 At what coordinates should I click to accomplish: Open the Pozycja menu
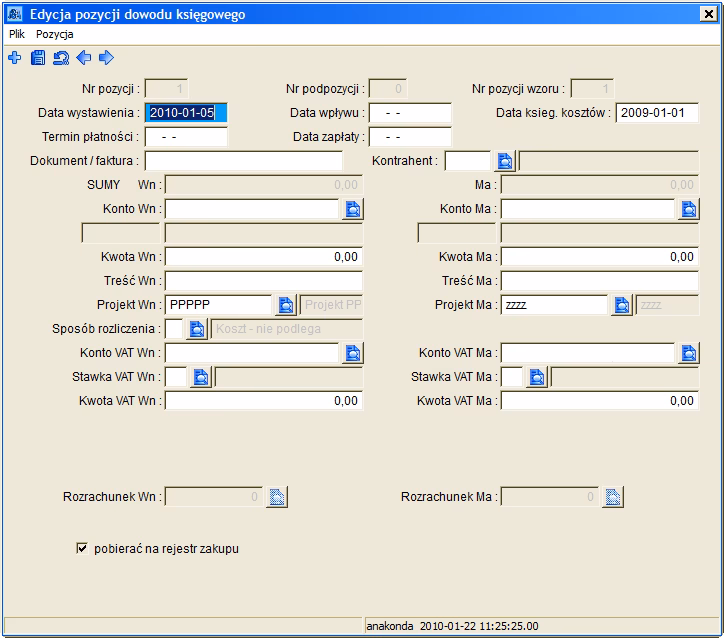point(55,34)
